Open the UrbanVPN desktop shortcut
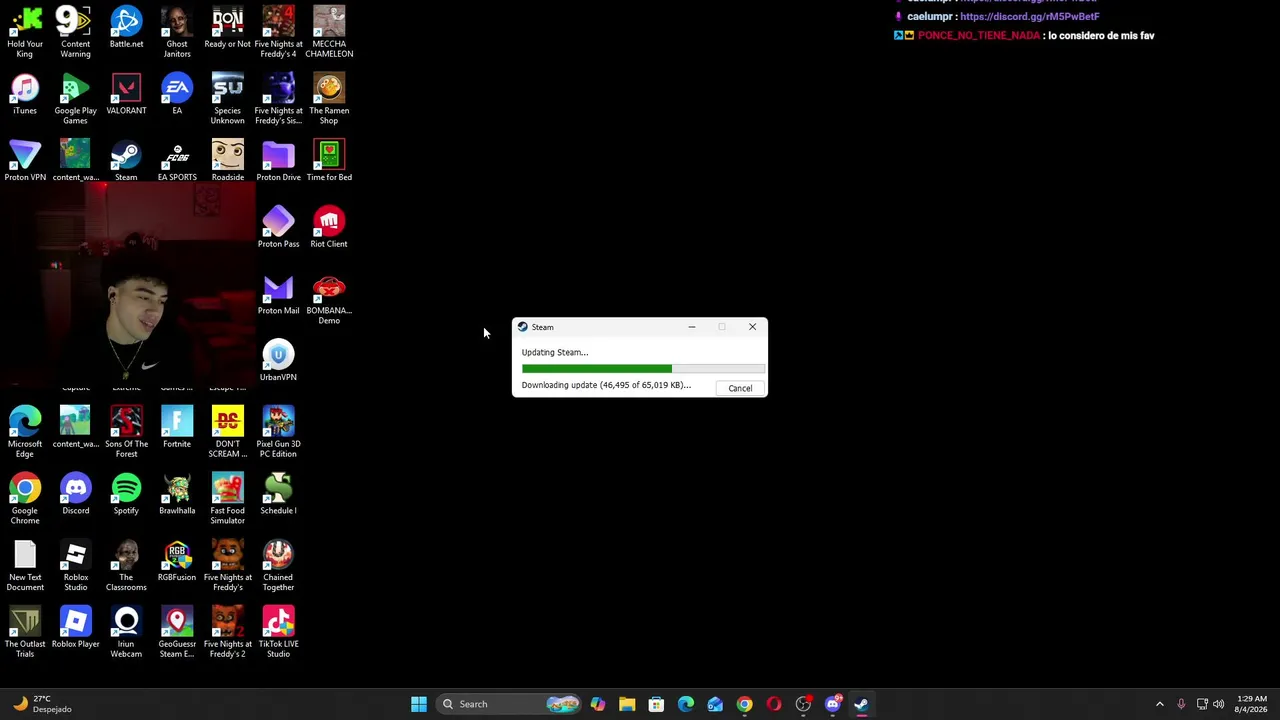Screen dimensions: 1280x720 [x=278, y=361]
